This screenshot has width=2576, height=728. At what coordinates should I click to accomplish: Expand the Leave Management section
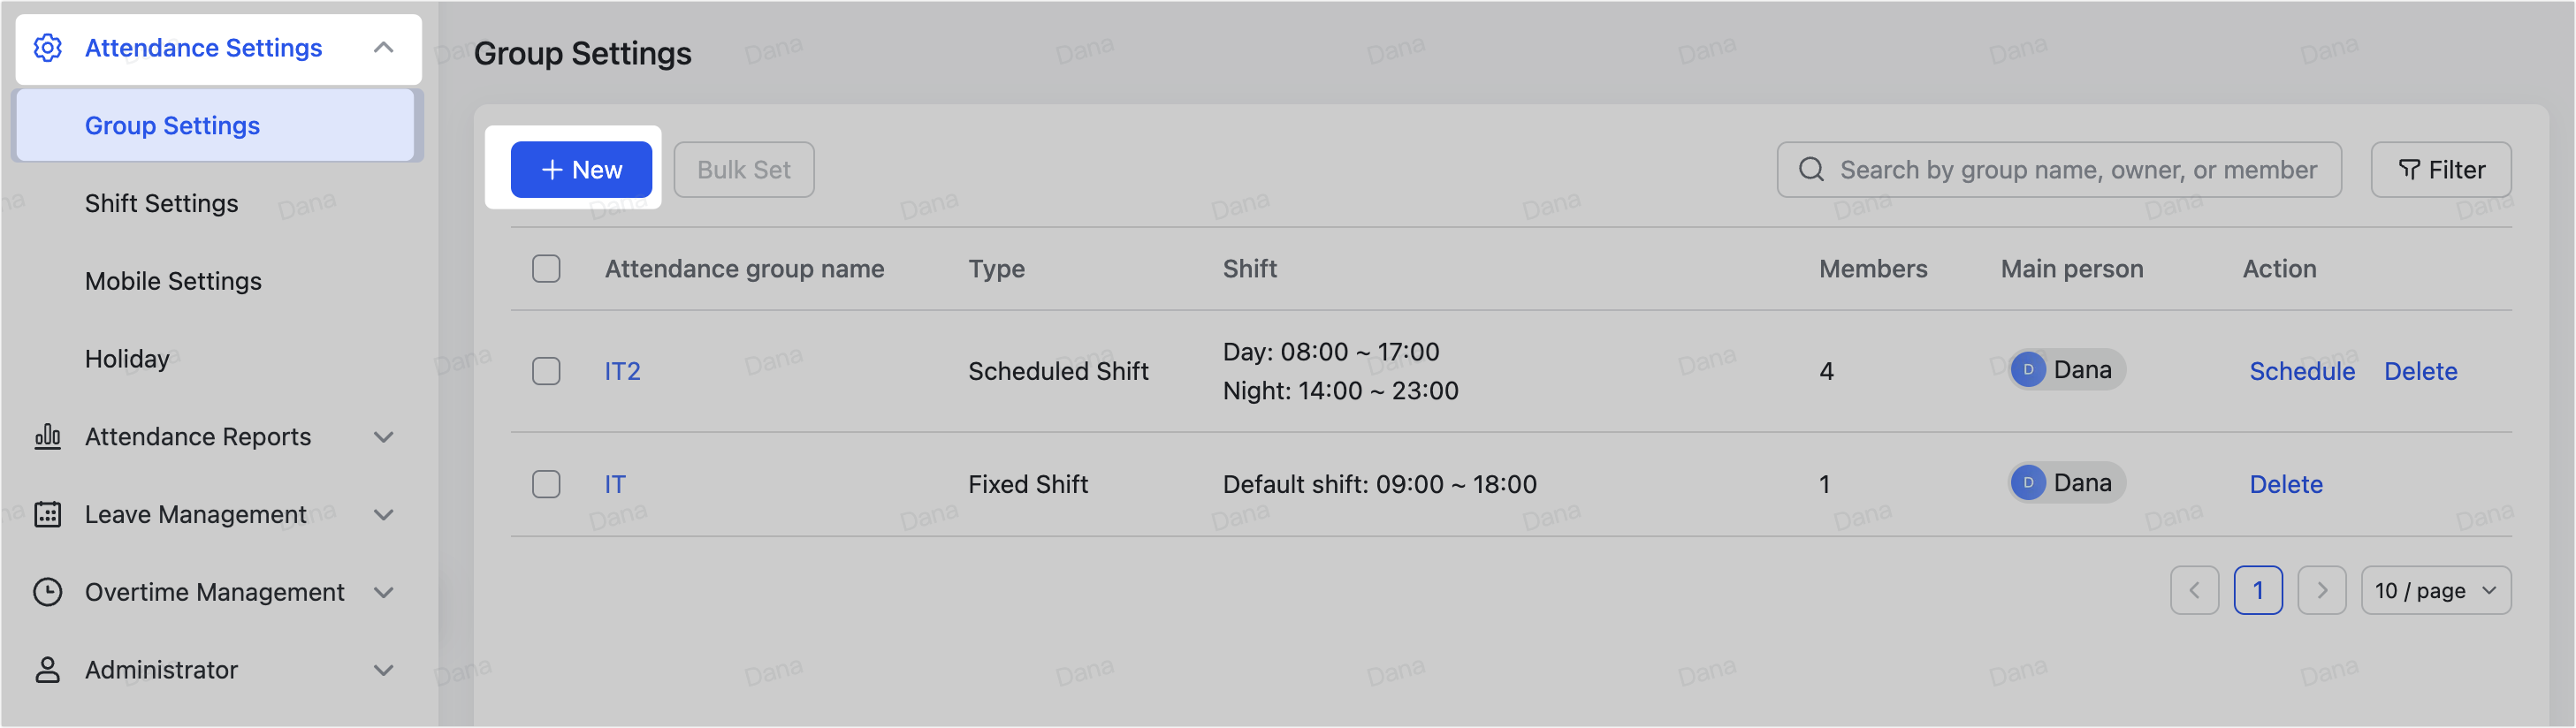coord(383,514)
